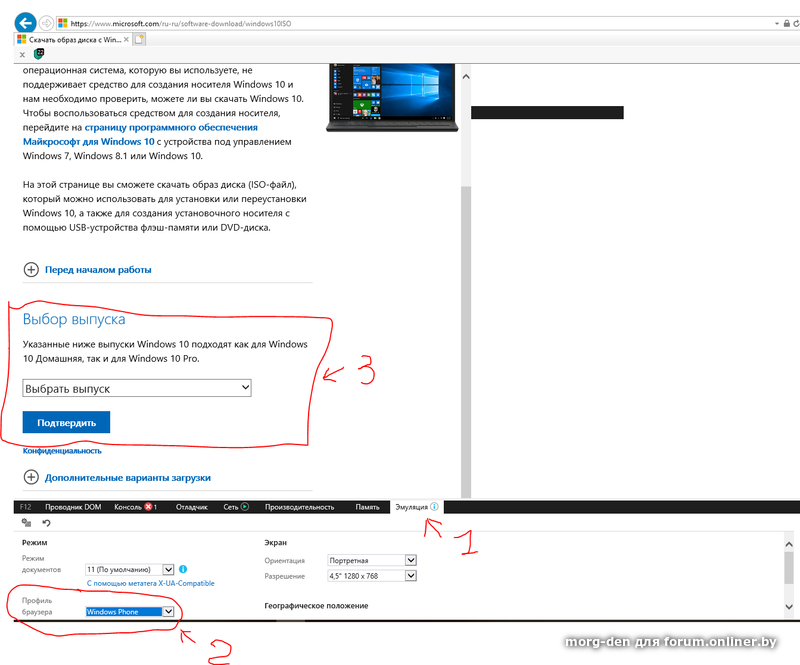
Task: Open the 'Windows Phone' browser profile dropdown
Action: [x=130, y=611]
